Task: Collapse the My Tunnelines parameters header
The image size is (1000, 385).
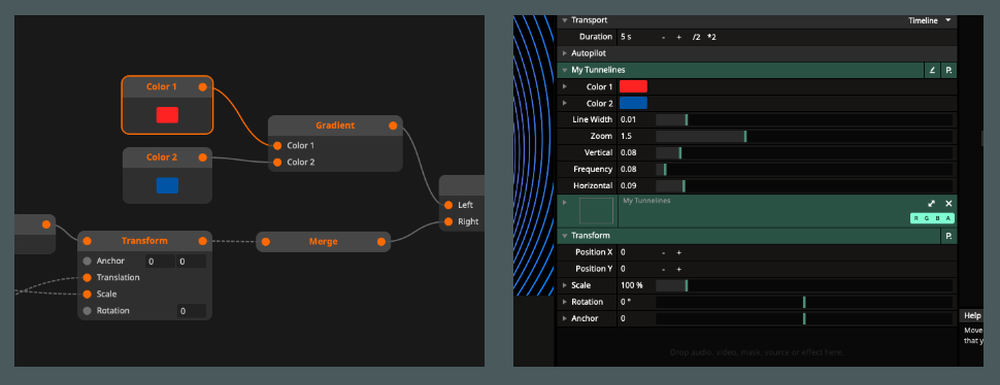Action: (564, 70)
